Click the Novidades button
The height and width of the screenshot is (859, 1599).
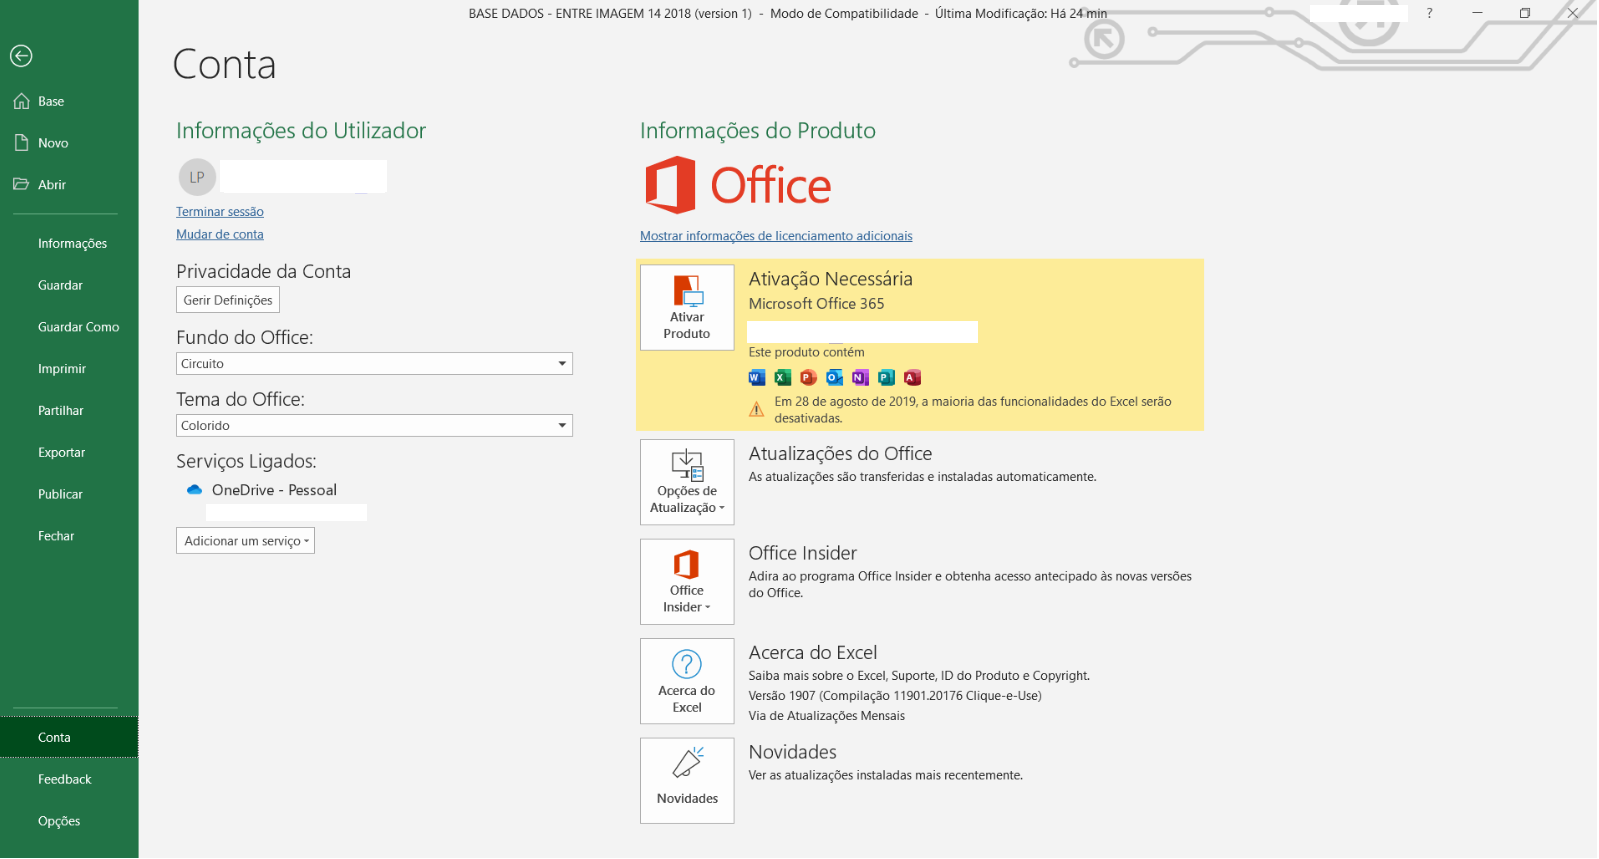pyautogui.click(x=687, y=781)
